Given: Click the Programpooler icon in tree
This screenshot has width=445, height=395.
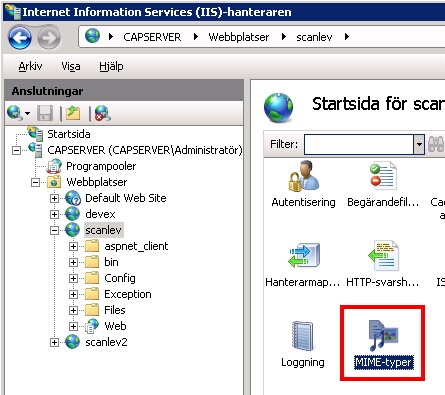Looking at the screenshot, I should pos(54,166).
